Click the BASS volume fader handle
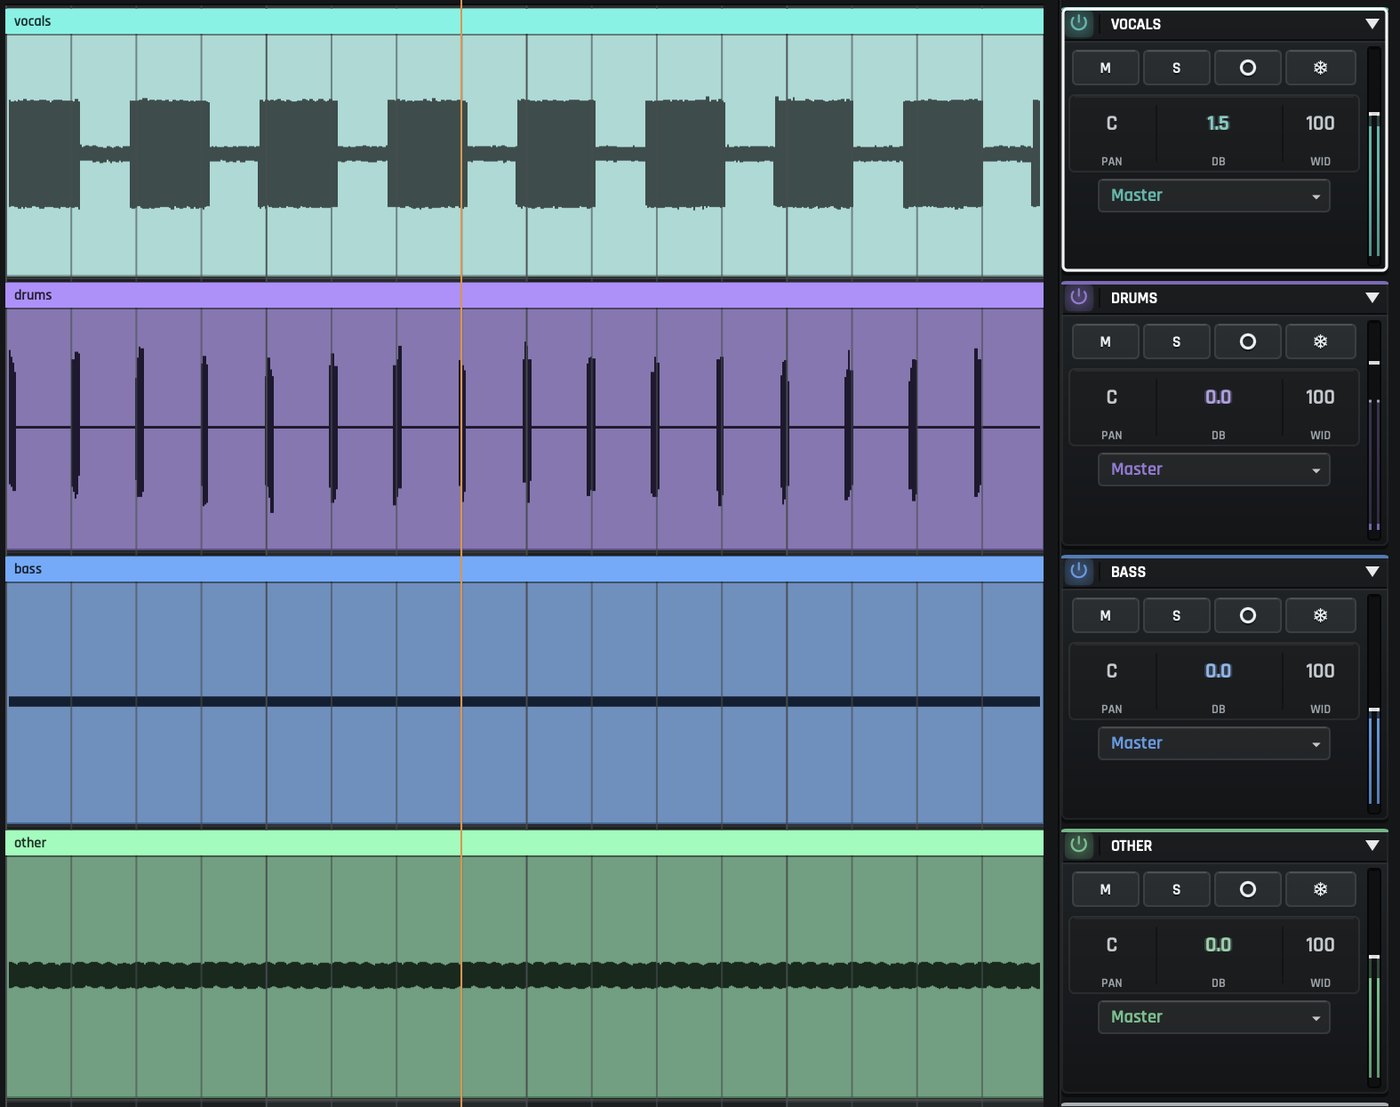 tap(1374, 709)
